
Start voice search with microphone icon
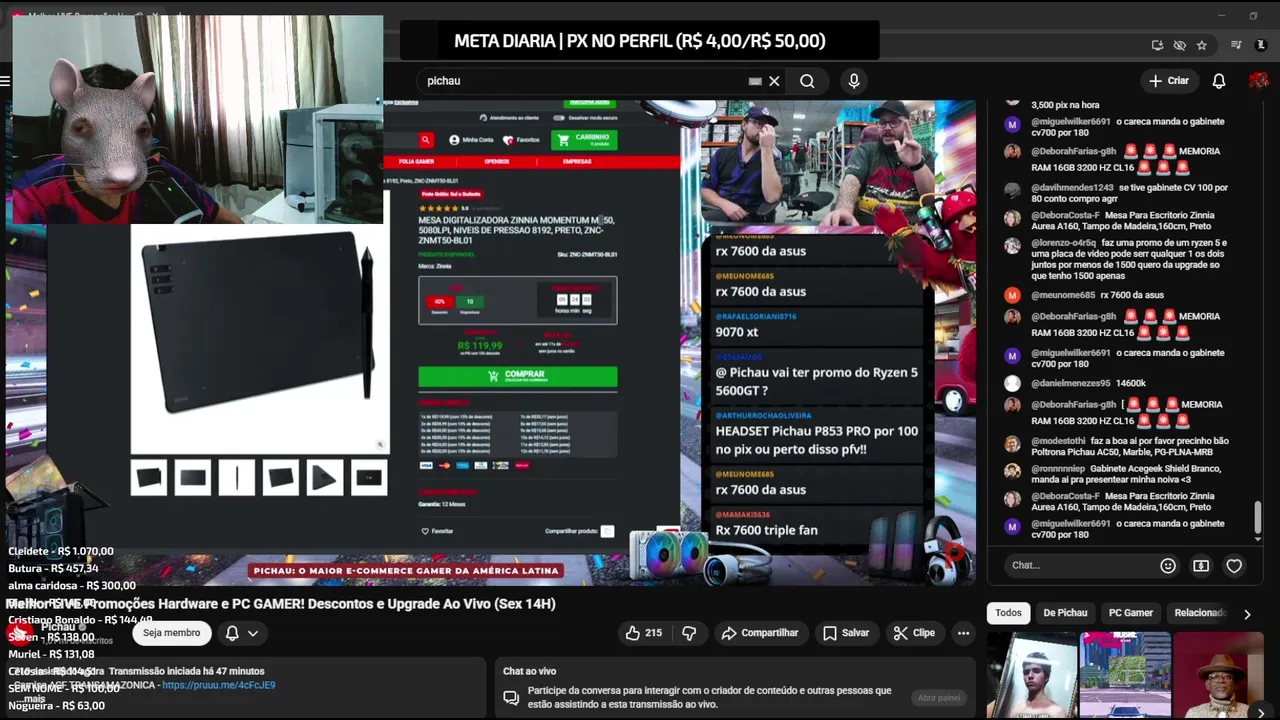853,81
